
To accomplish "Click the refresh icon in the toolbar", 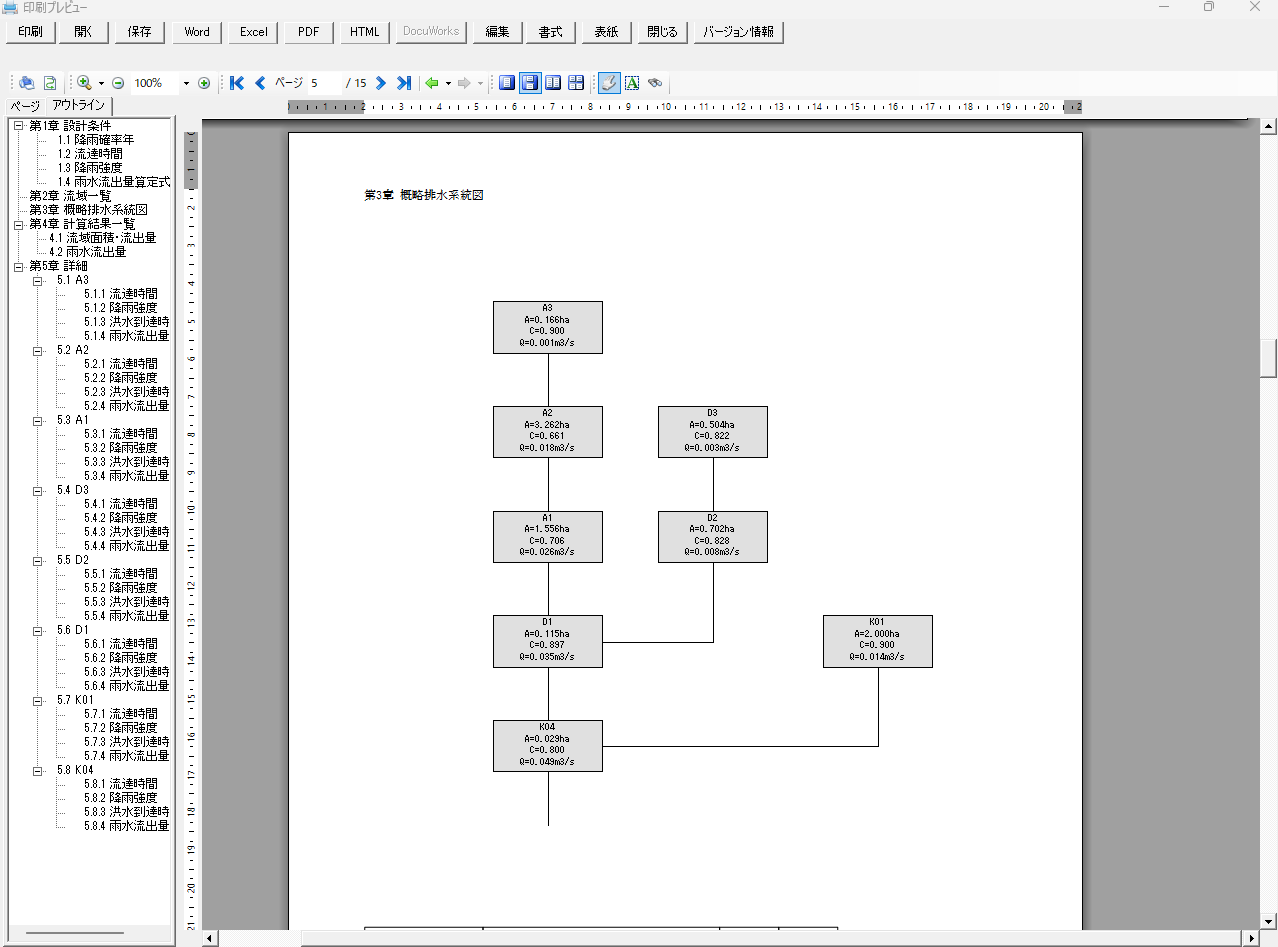I will tap(49, 83).
